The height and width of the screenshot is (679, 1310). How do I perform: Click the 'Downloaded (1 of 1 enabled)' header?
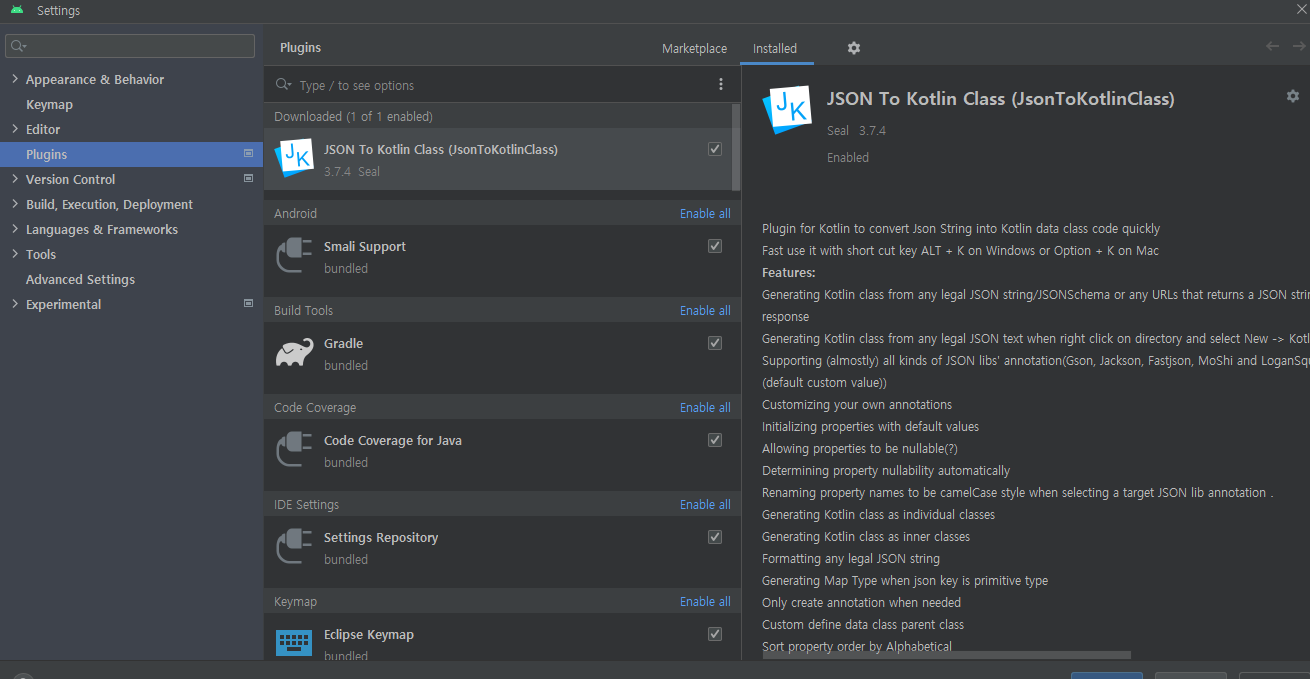[x=353, y=116]
